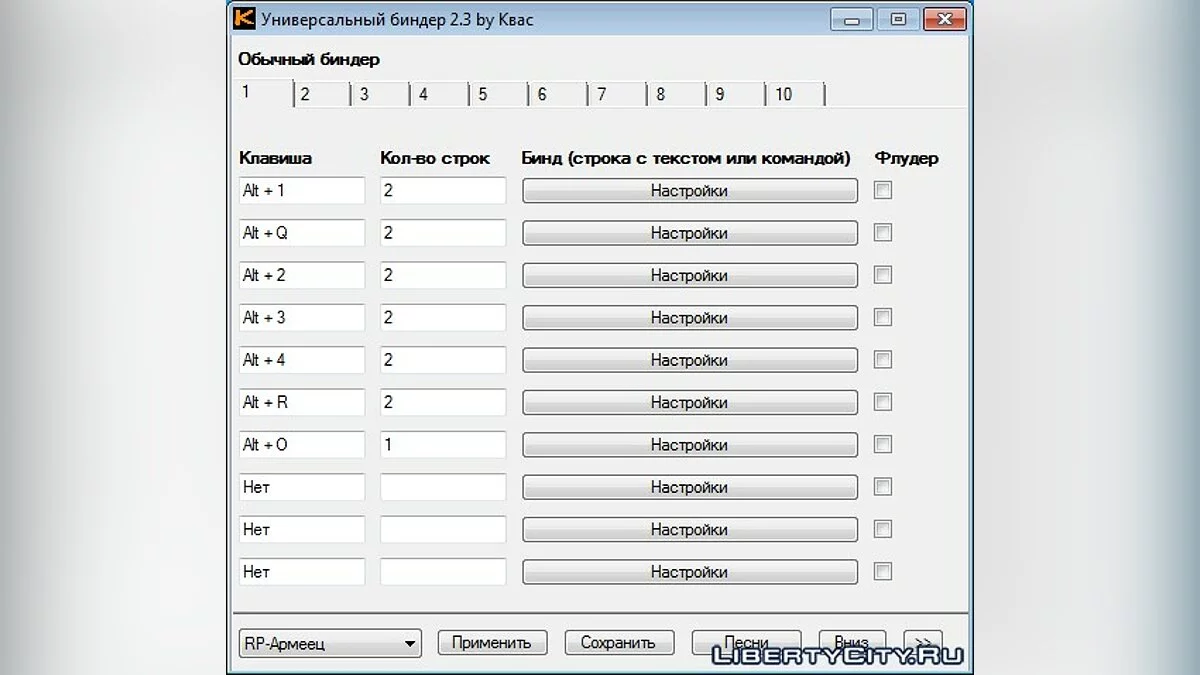The image size is (1200, 675).
Task: Enable the Флудер checkbox for Alt + 1
Action: [x=883, y=190]
